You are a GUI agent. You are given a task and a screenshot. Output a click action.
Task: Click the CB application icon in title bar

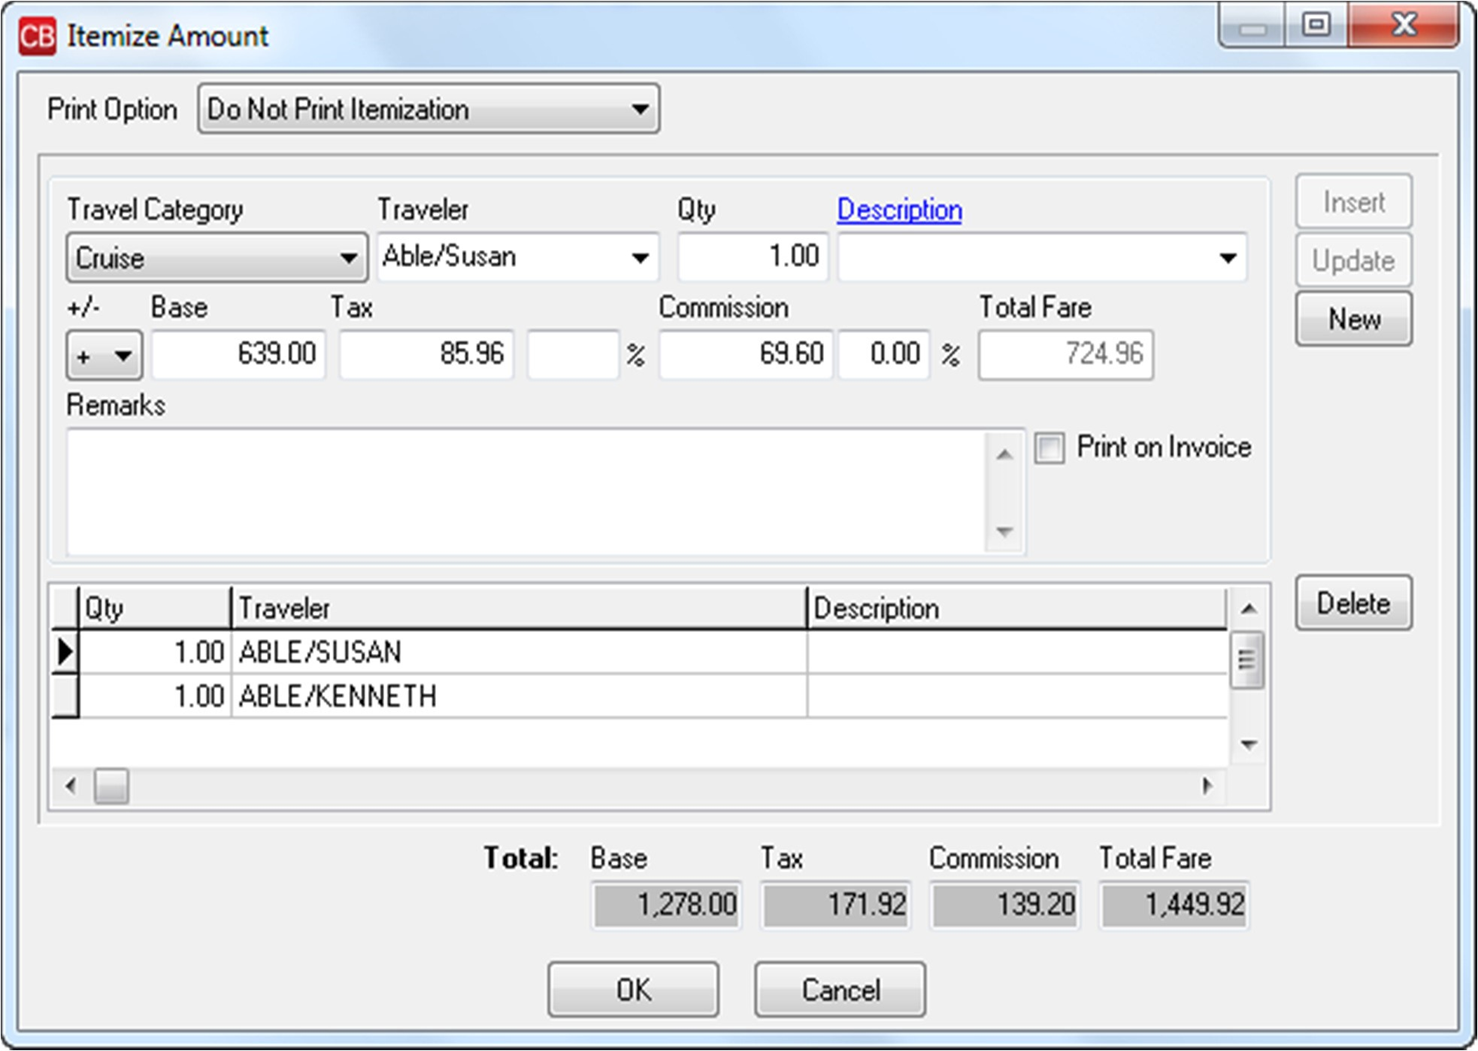[37, 36]
